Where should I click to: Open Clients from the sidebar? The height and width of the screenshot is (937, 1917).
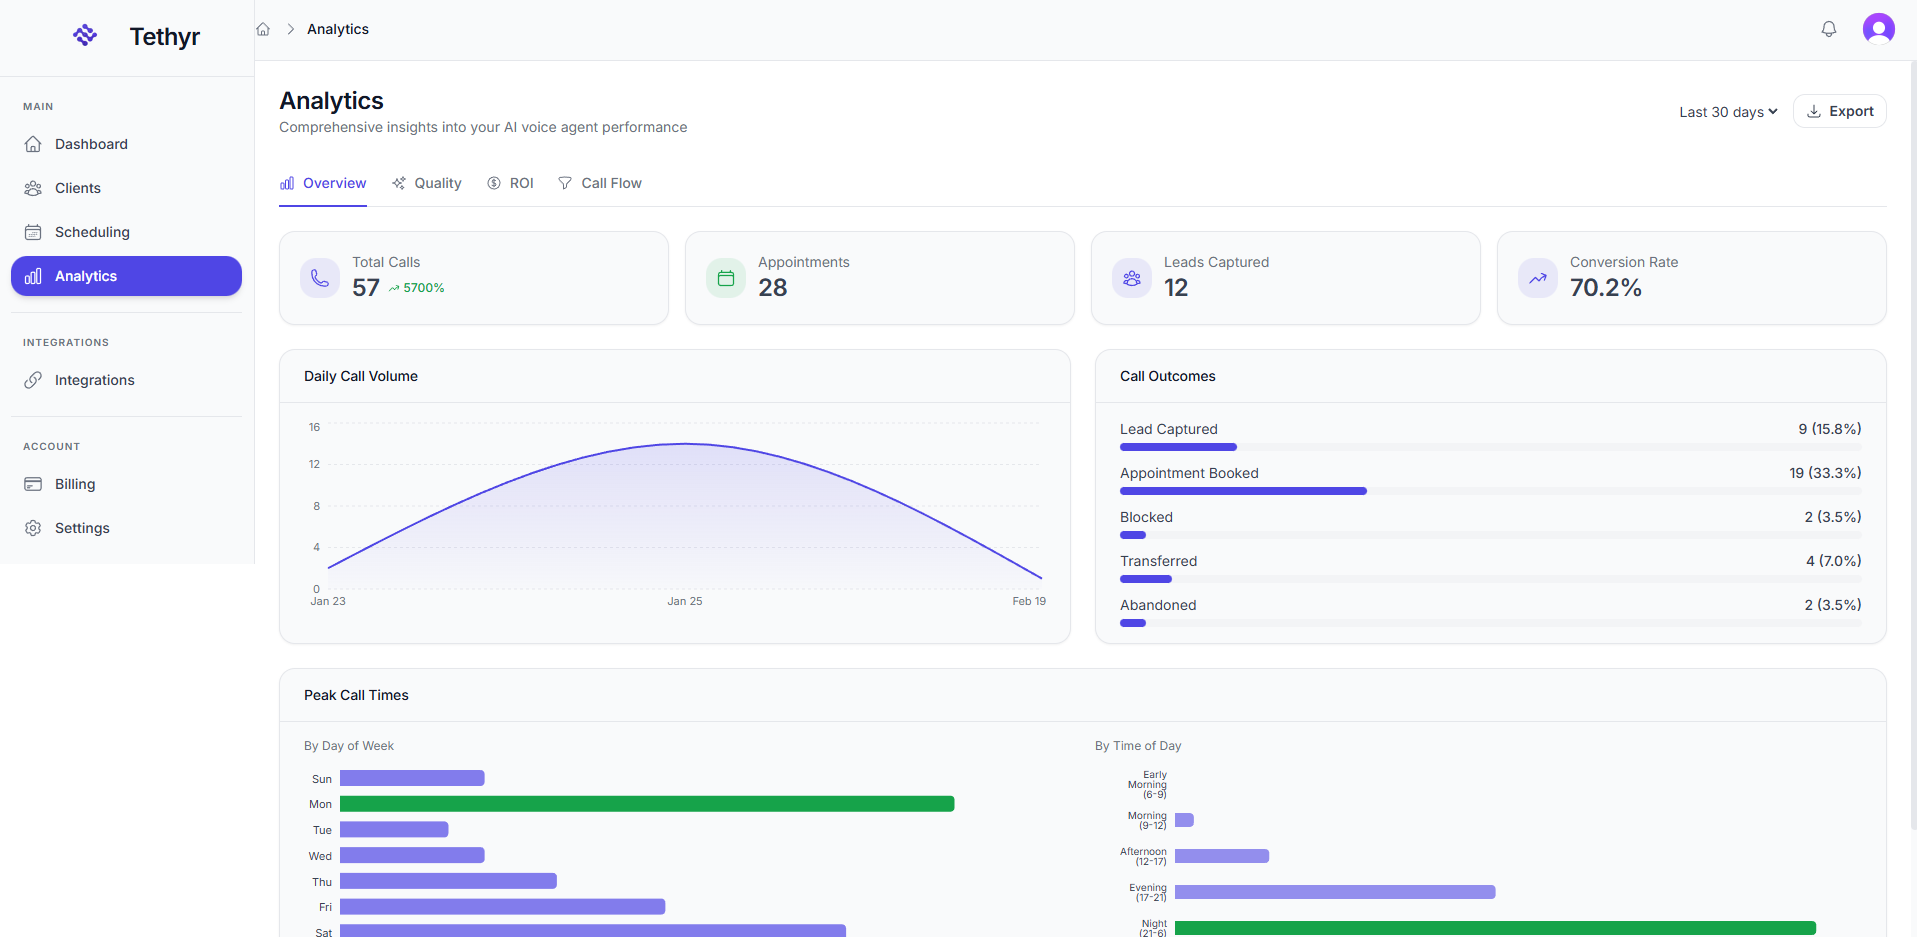click(x=79, y=188)
